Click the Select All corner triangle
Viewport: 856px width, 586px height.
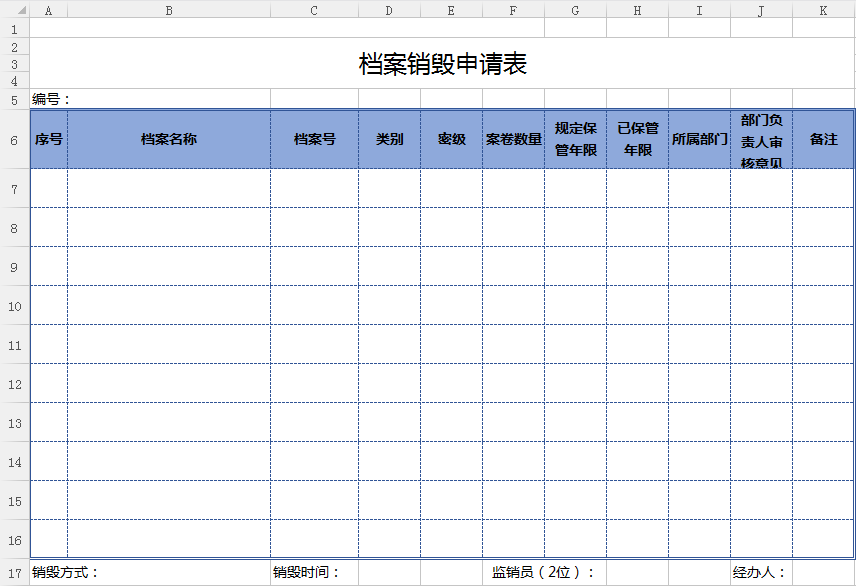click(x=15, y=10)
